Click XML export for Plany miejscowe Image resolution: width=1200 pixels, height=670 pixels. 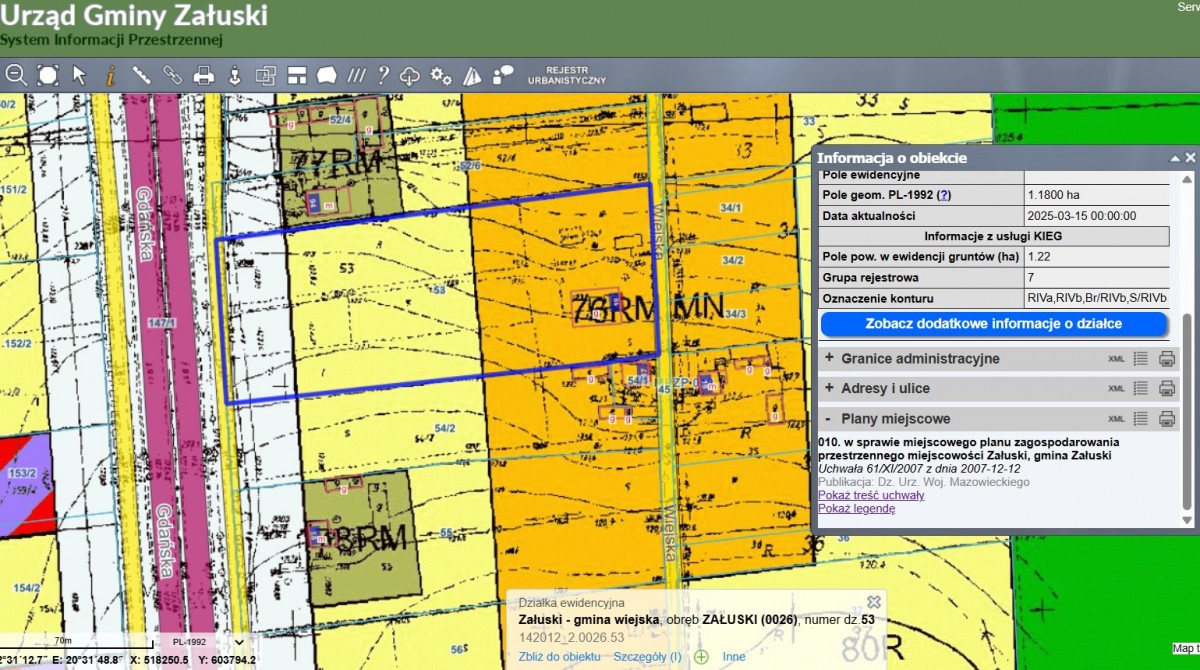[1116, 419]
